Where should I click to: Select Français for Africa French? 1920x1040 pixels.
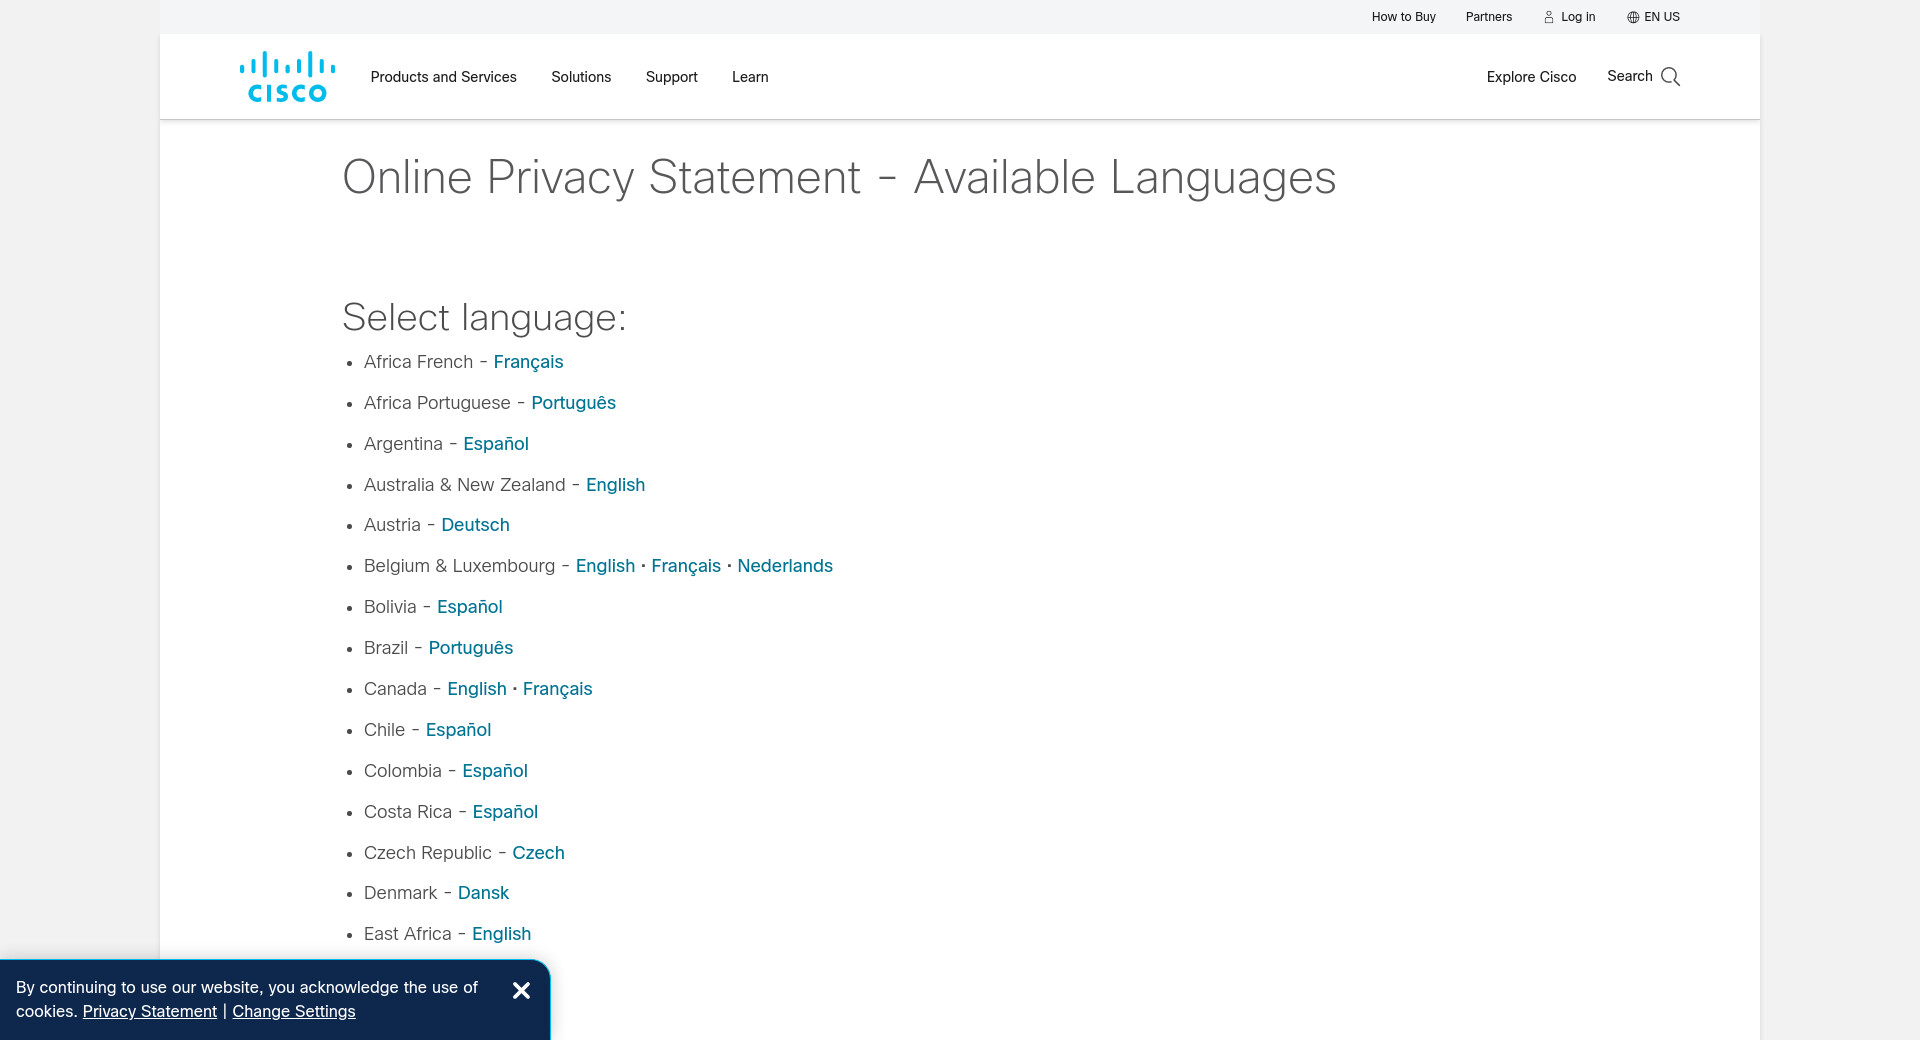coord(528,362)
